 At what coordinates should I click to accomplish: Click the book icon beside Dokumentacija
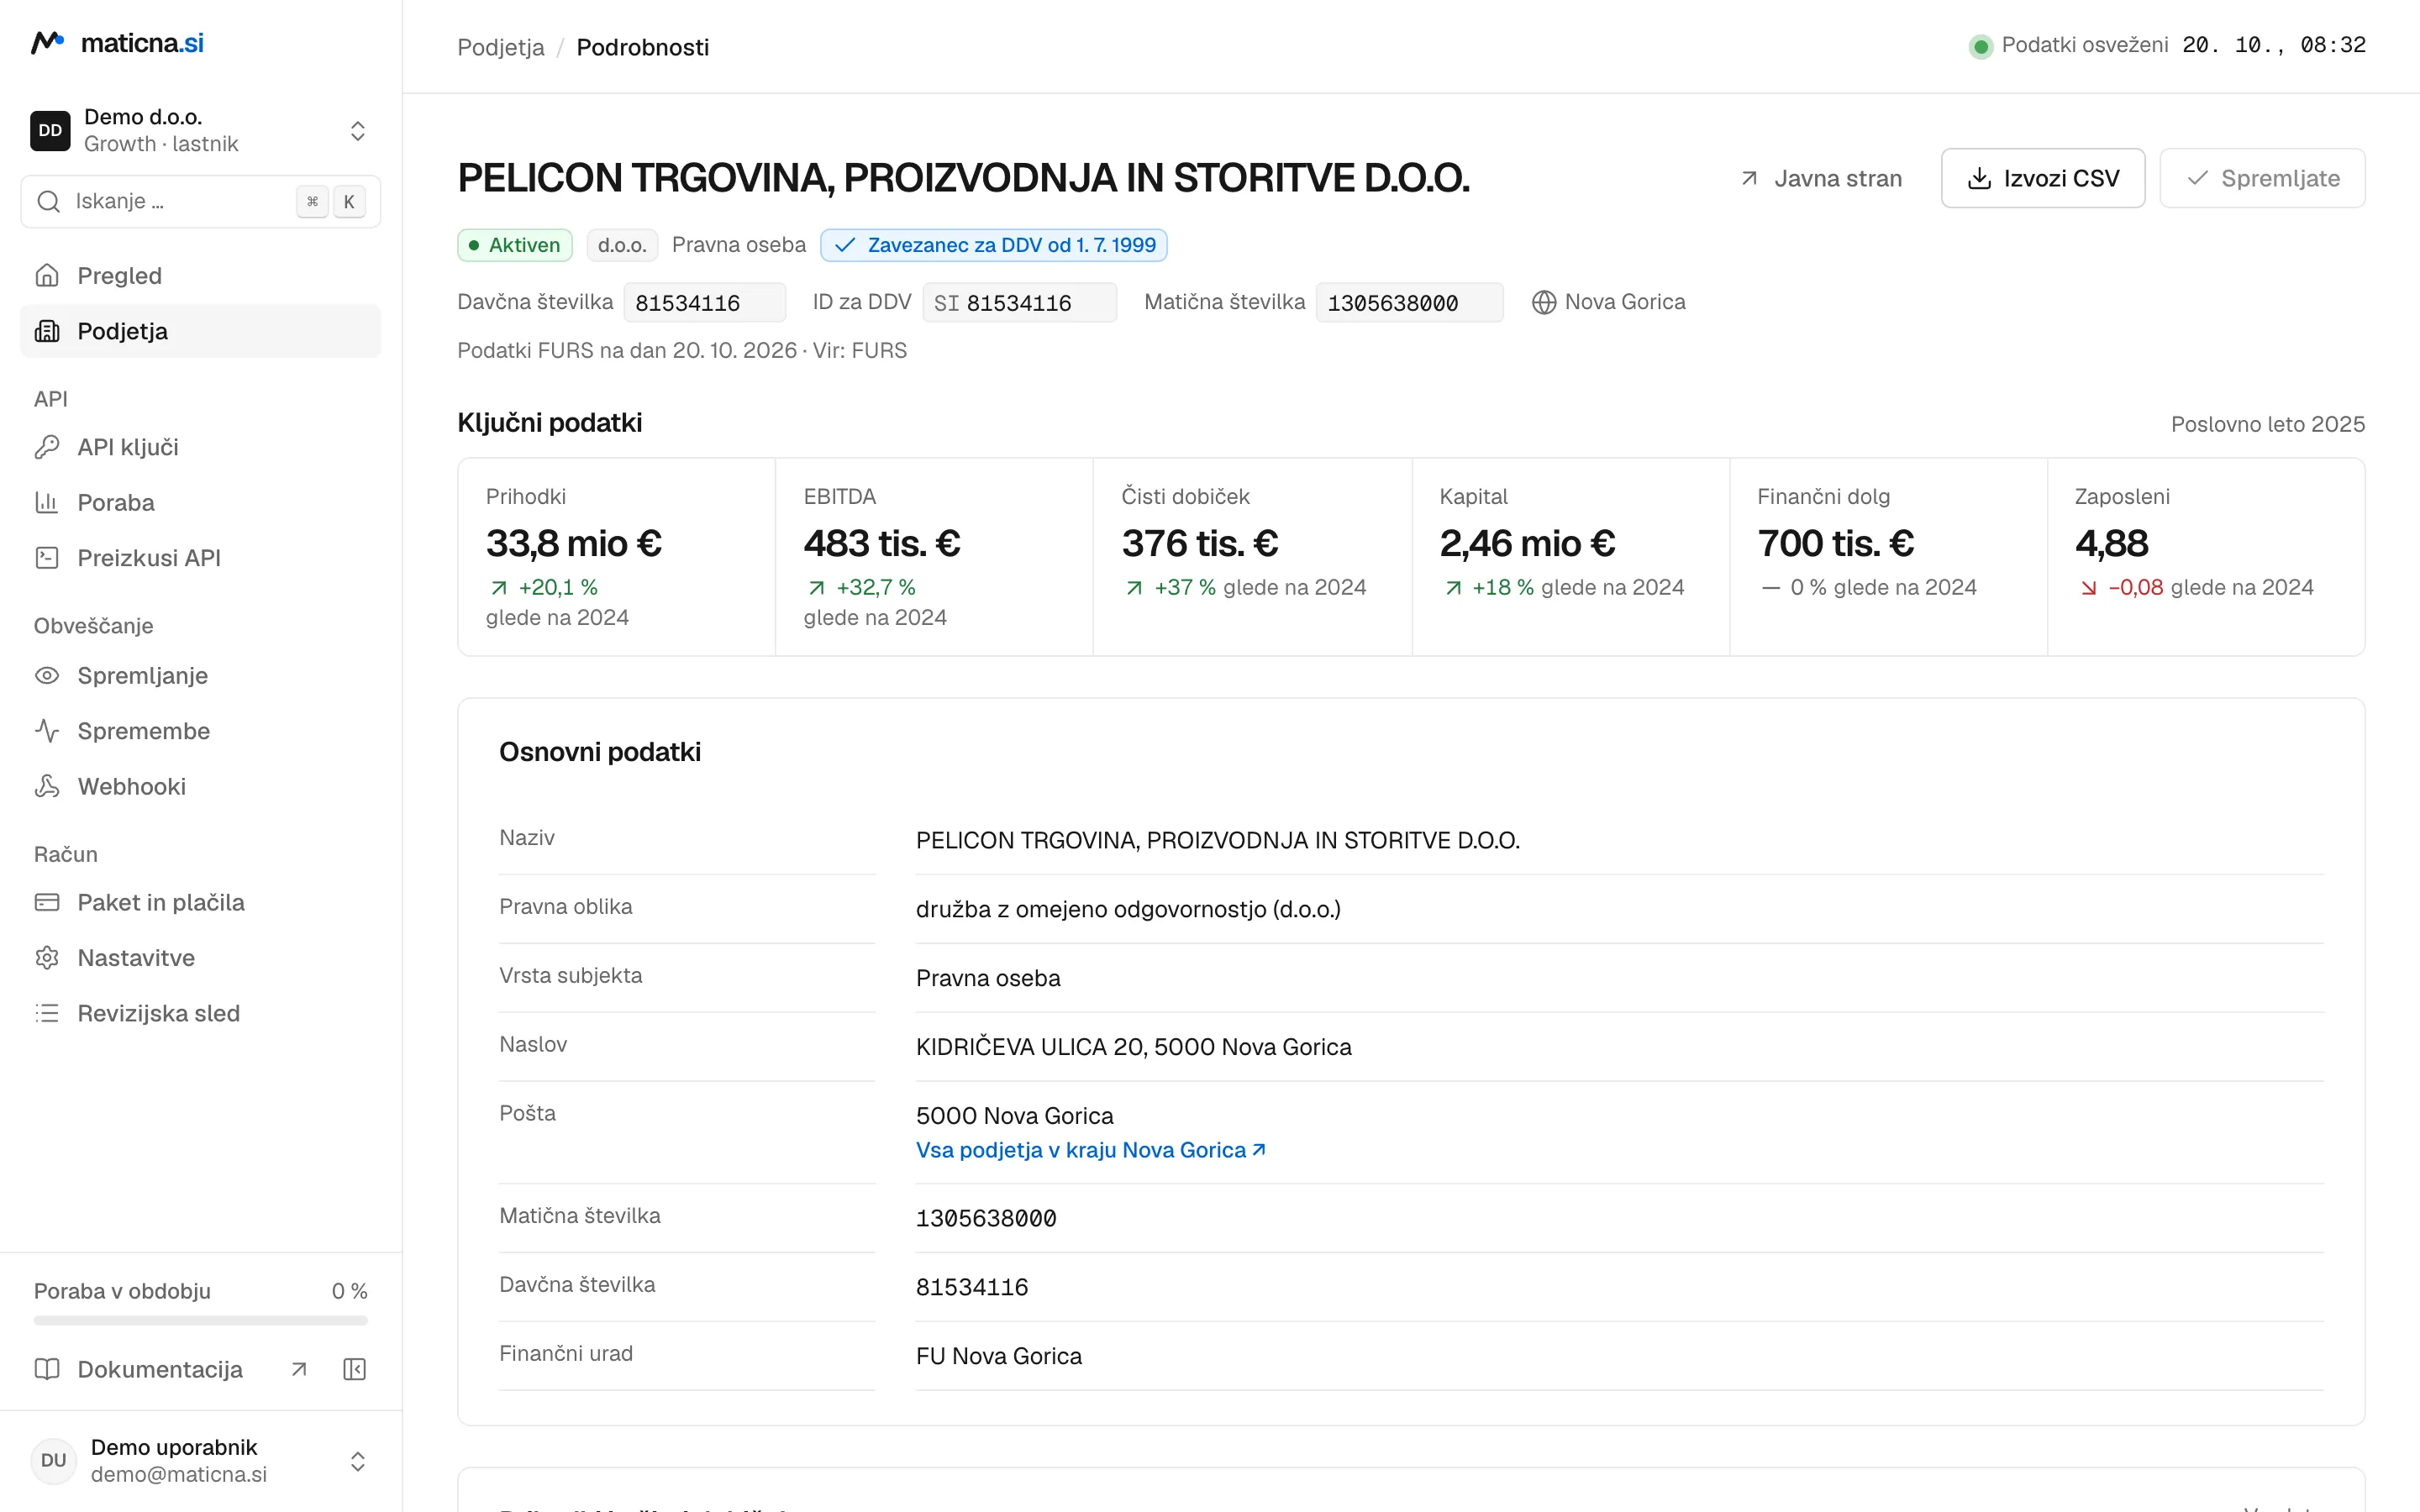point(47,1369)
